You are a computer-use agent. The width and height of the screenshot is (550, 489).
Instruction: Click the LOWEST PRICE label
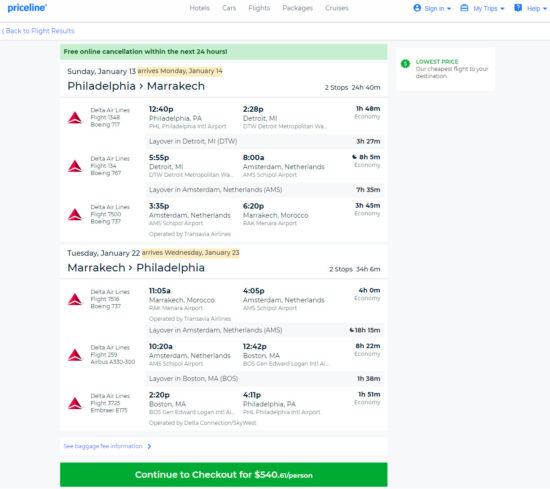437,61
